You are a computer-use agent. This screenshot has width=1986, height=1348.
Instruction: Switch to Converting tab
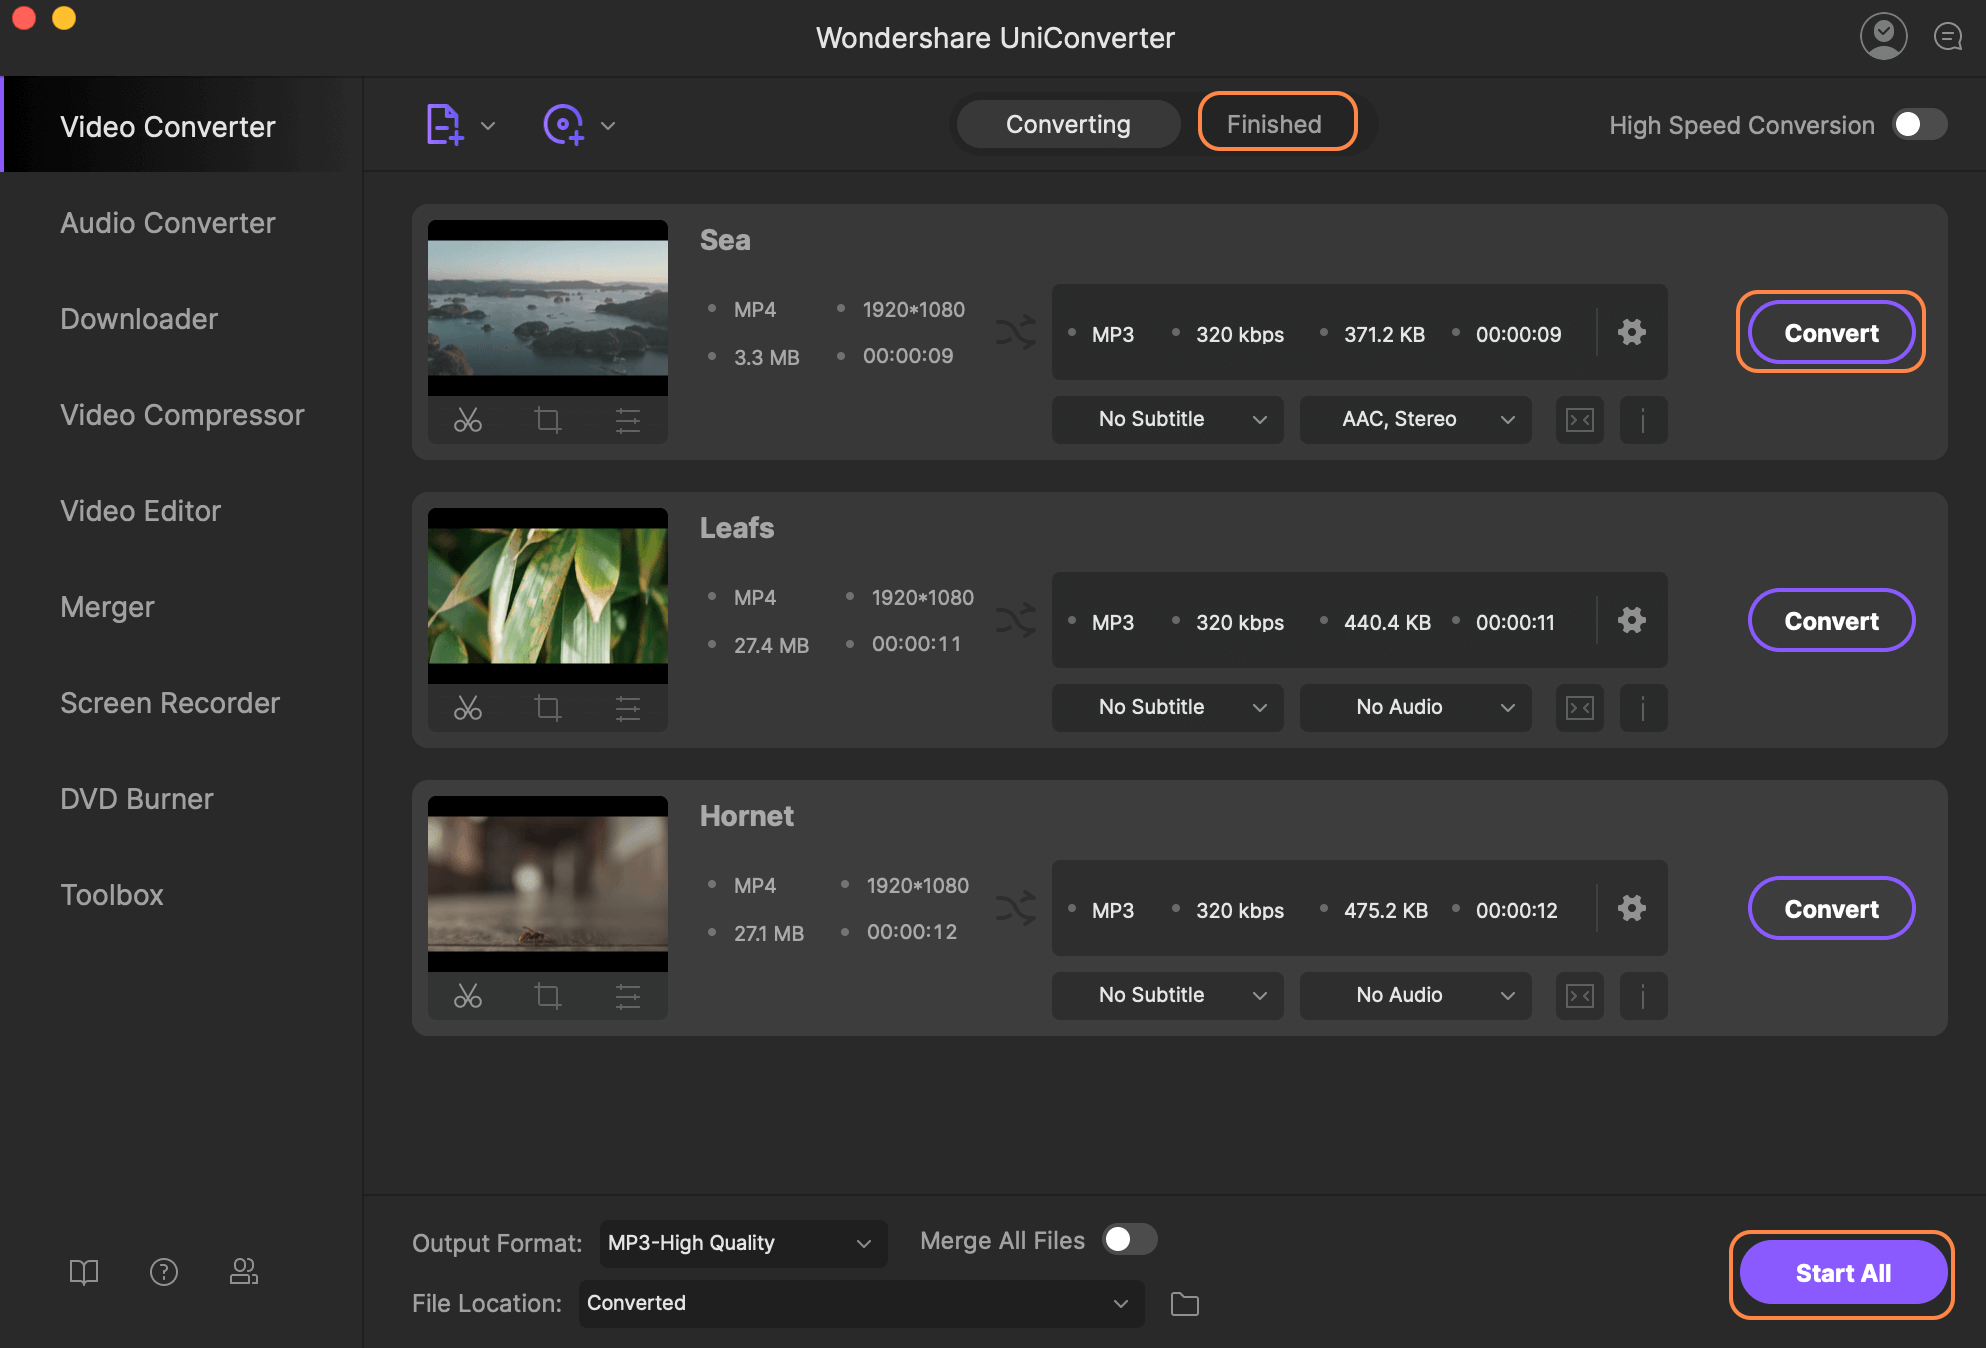(1068, 123)
